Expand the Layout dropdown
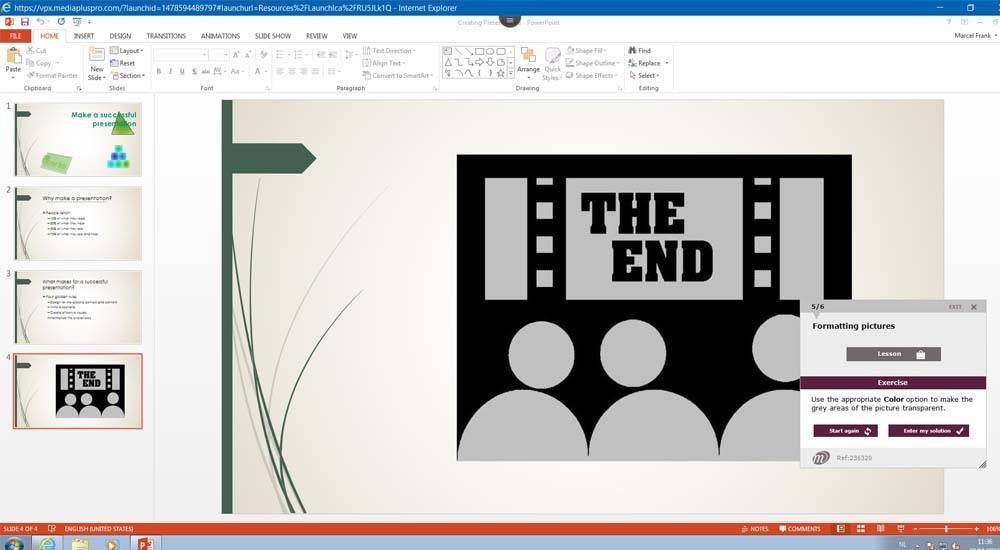The width and height of the screenshot is (1000, 550). (x=130, y=50)
